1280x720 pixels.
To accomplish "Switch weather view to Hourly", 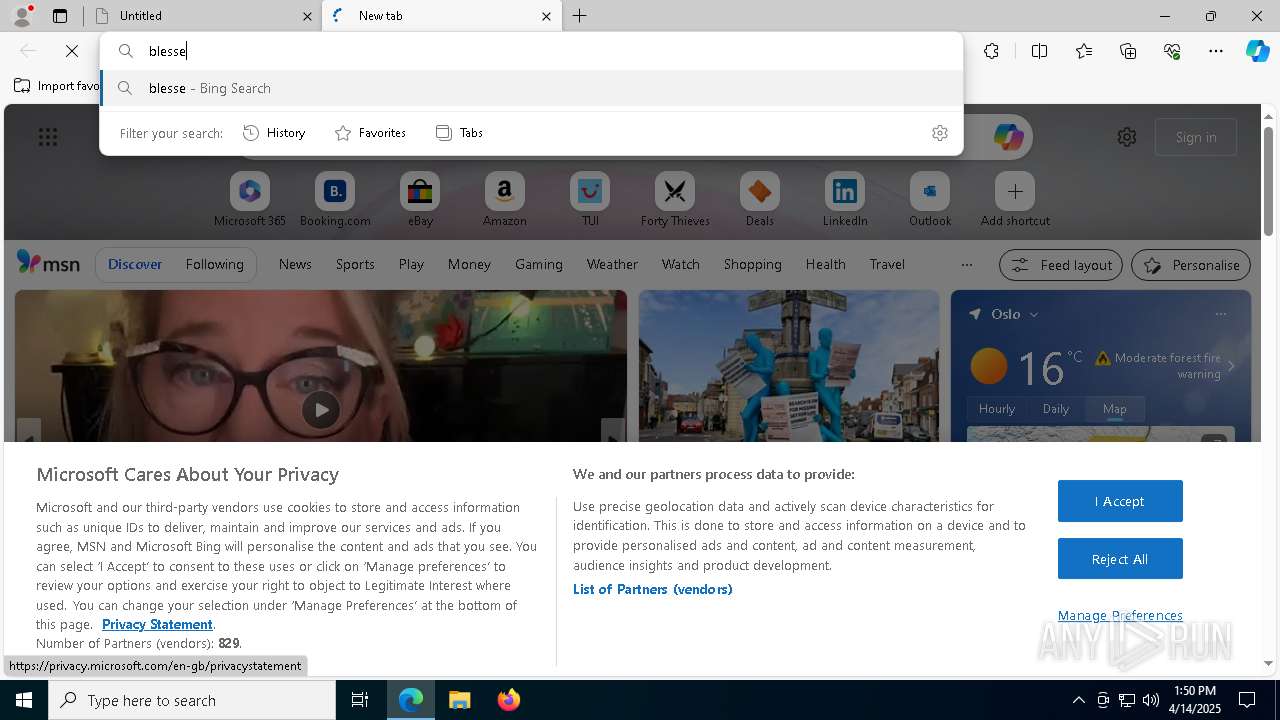I will pos(997,409).
